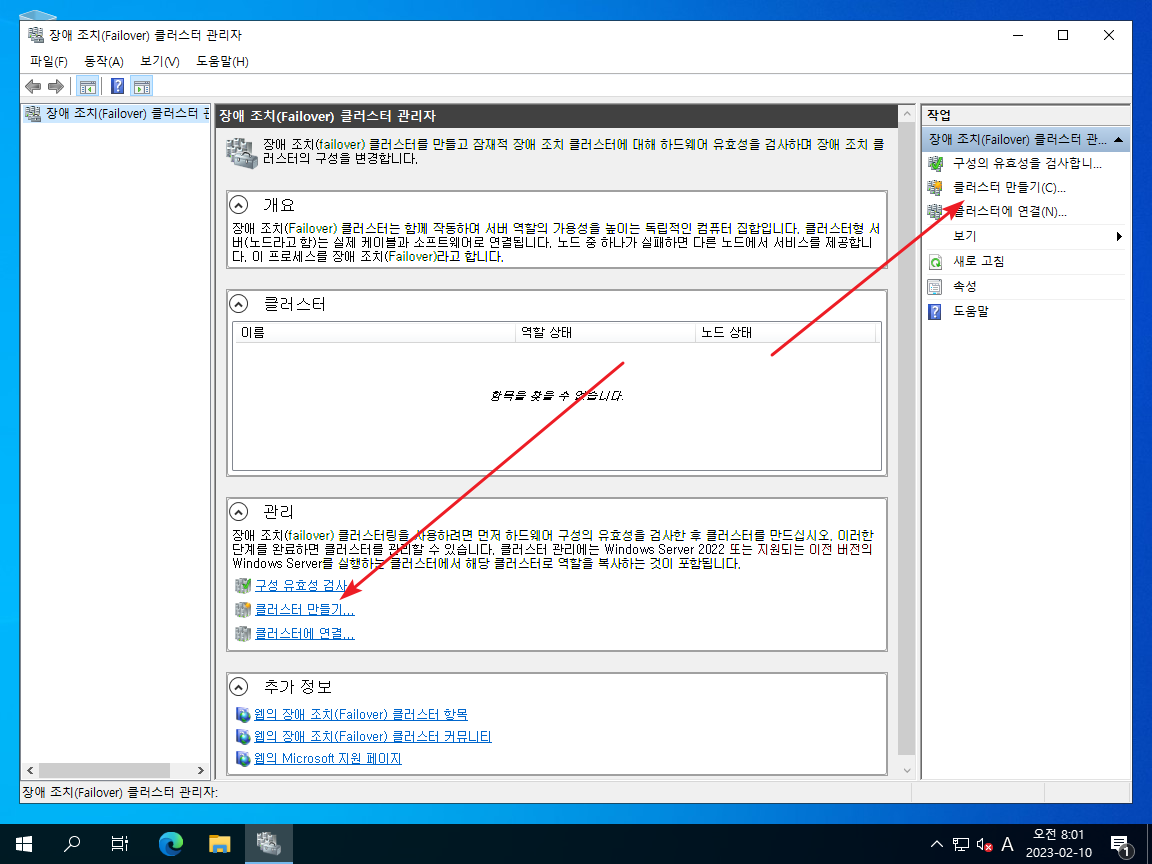
Task: Click icon beside 구성 유효성 검사 link
Action: pyautogui.click(x=242, y=586)
